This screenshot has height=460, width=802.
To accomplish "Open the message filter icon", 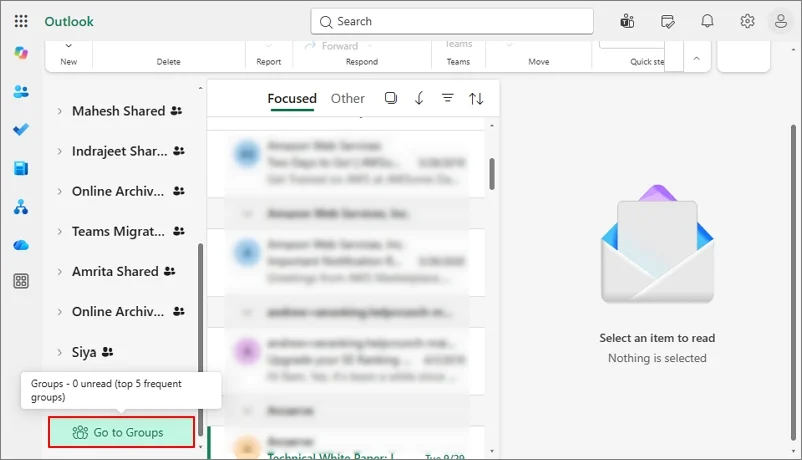I will (448, 98).
